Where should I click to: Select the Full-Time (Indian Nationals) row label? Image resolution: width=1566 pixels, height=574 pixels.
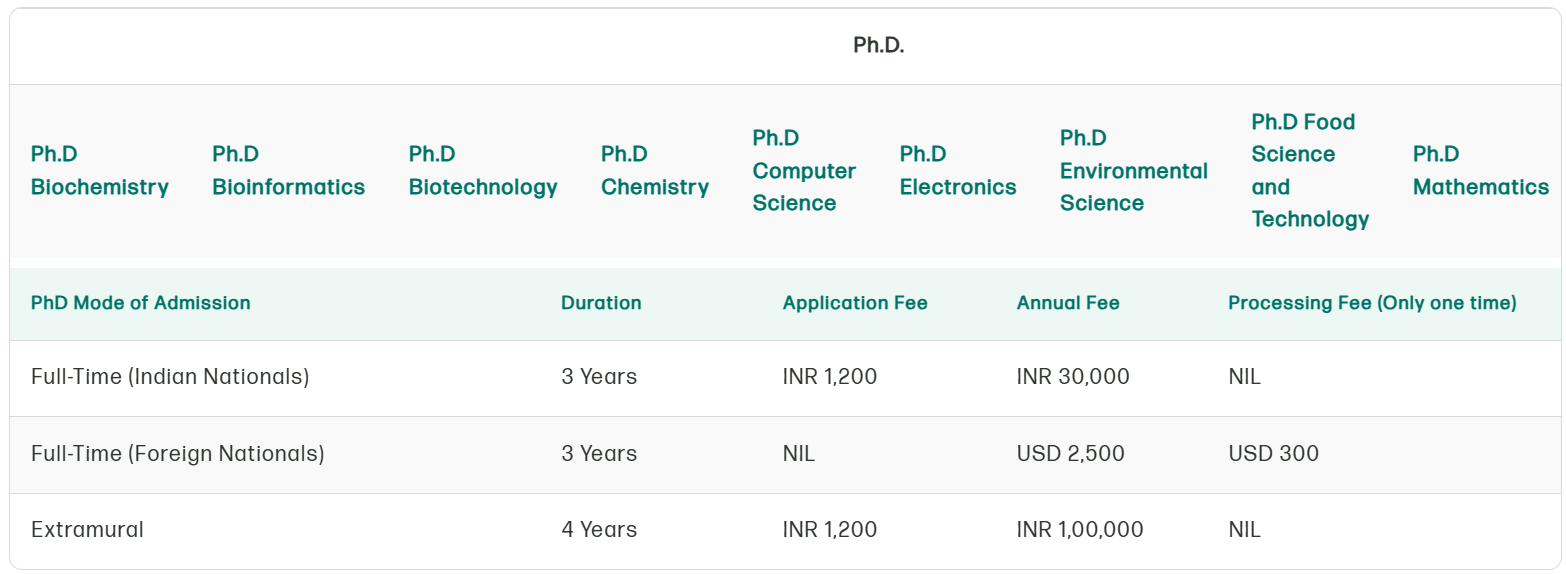click(x=170, y=377)
